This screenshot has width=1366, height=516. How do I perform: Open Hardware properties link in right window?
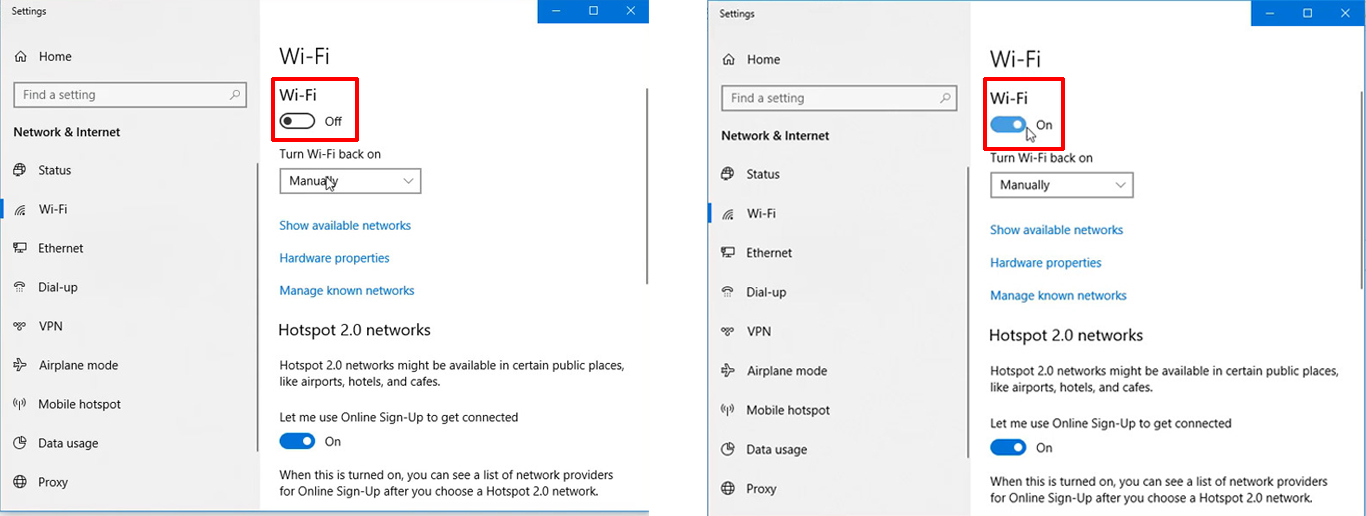tap(1046, 263)
